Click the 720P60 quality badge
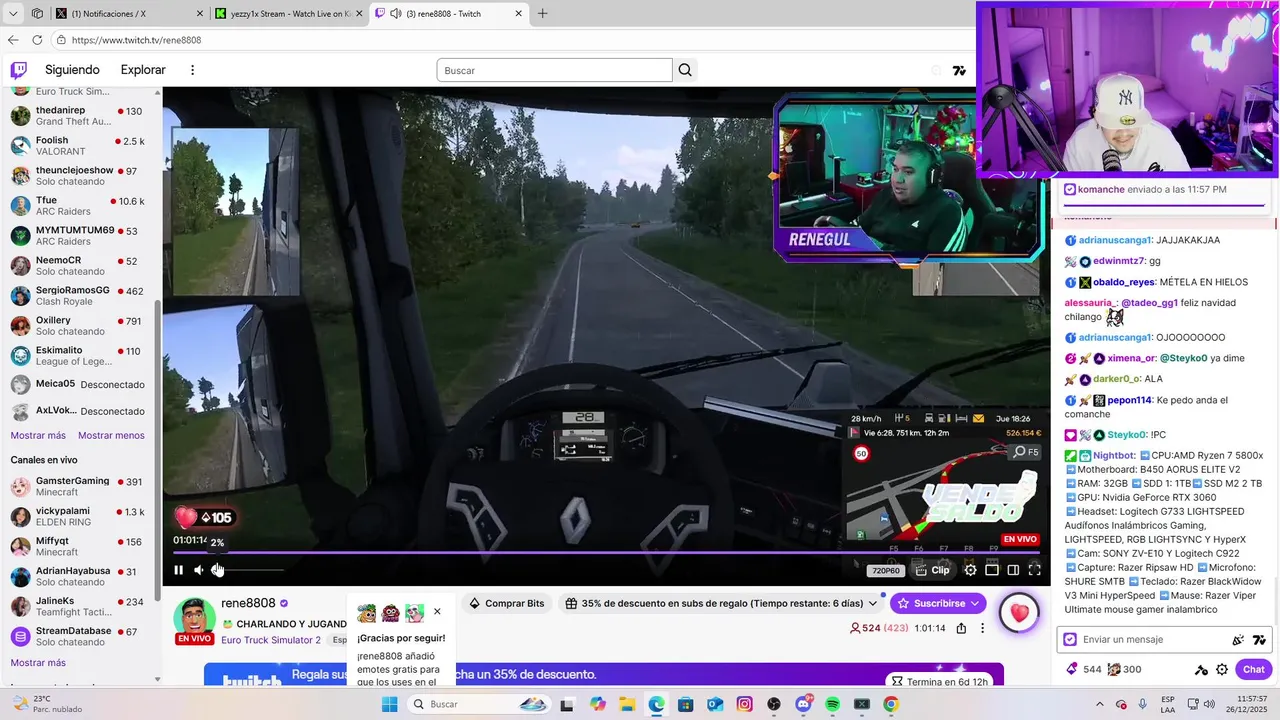The image size is (1280, 720). coord(886,571)
